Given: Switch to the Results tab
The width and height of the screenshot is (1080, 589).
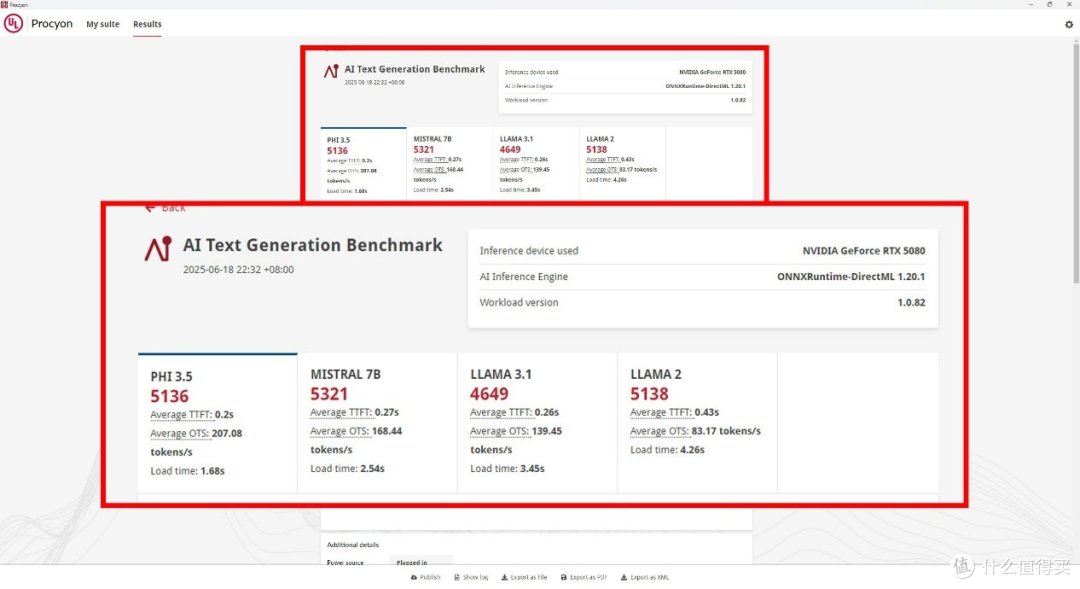Looking at the screenshot, I should coord(147,24).
